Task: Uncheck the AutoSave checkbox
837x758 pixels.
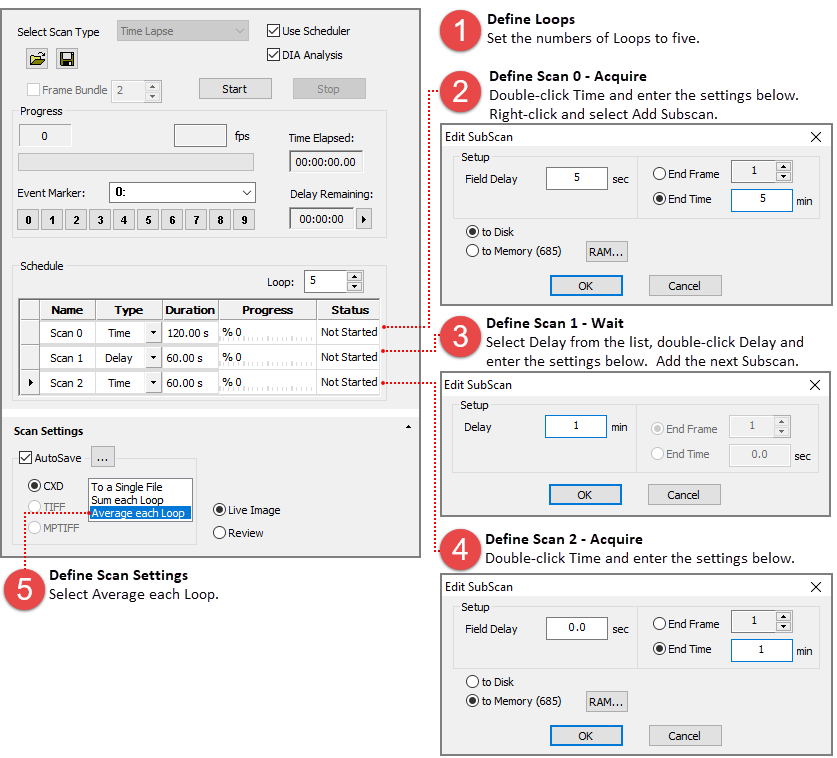Action: coord(26,458)
